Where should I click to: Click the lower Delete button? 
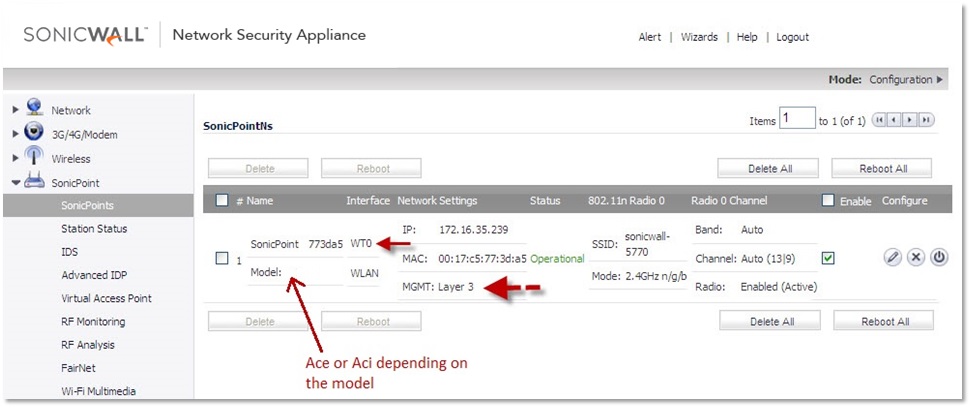[258, 321]
